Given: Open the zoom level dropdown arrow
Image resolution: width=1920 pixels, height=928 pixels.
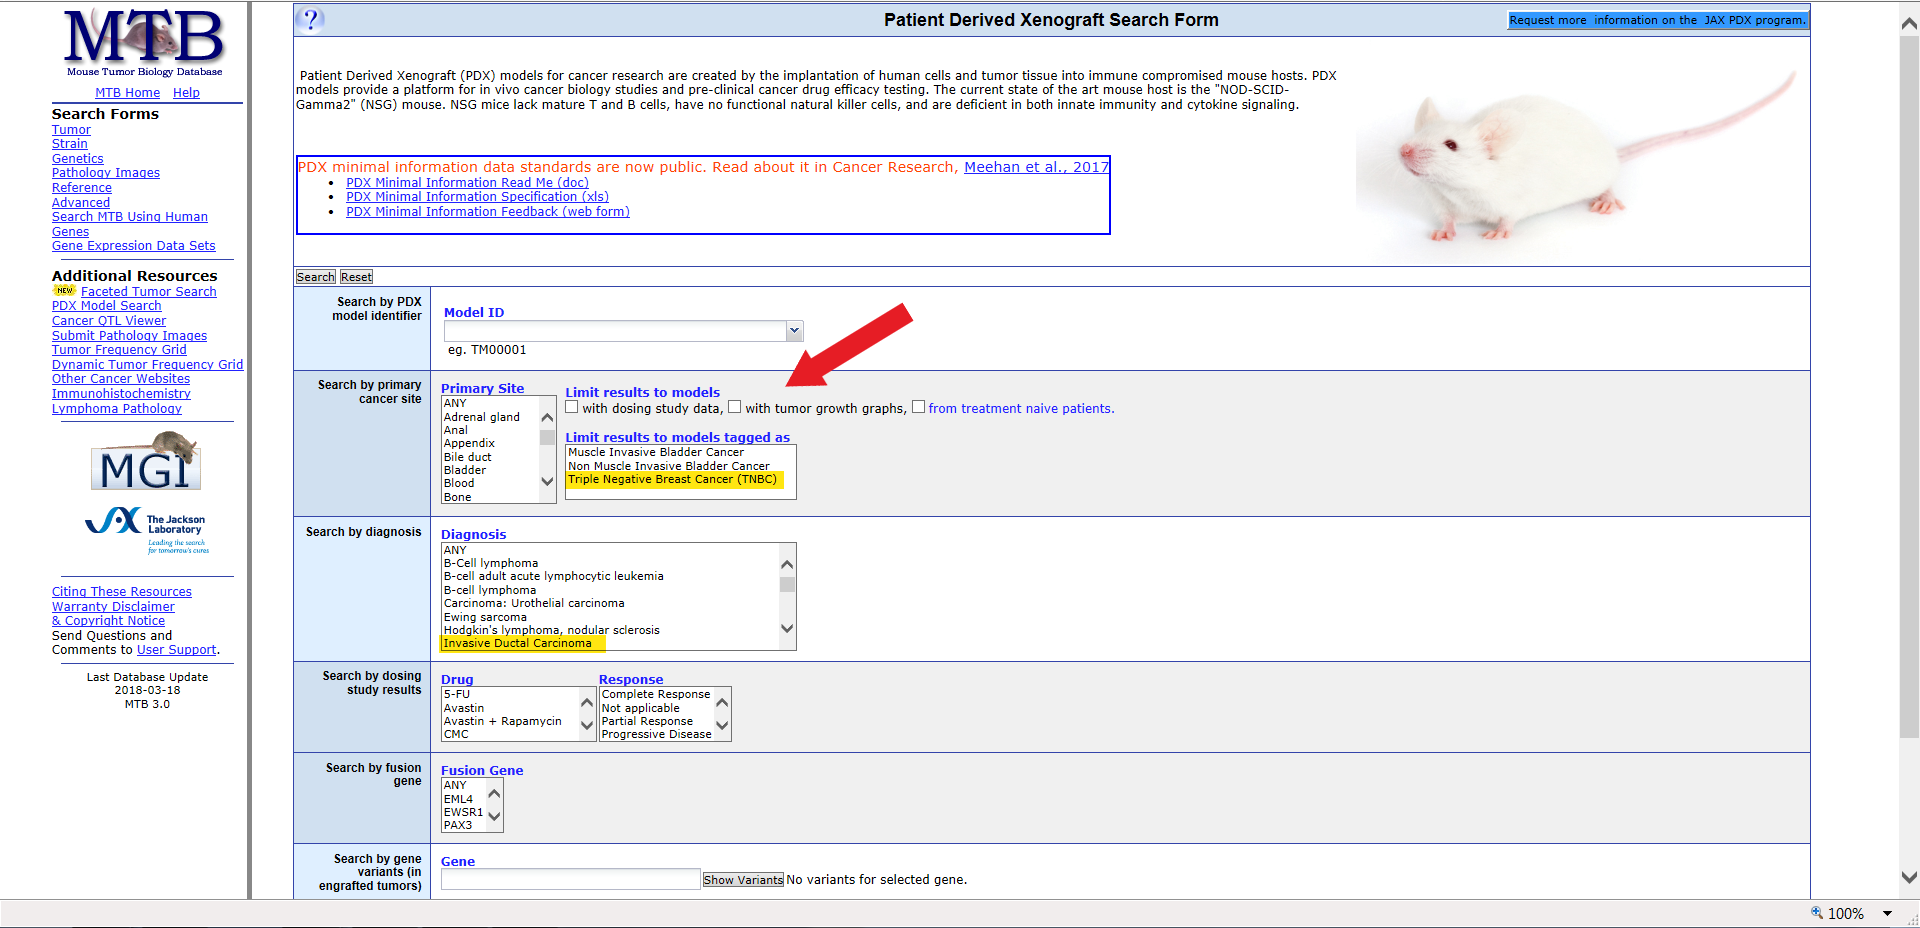Looking at the screenshot, I should point(1888,913).
